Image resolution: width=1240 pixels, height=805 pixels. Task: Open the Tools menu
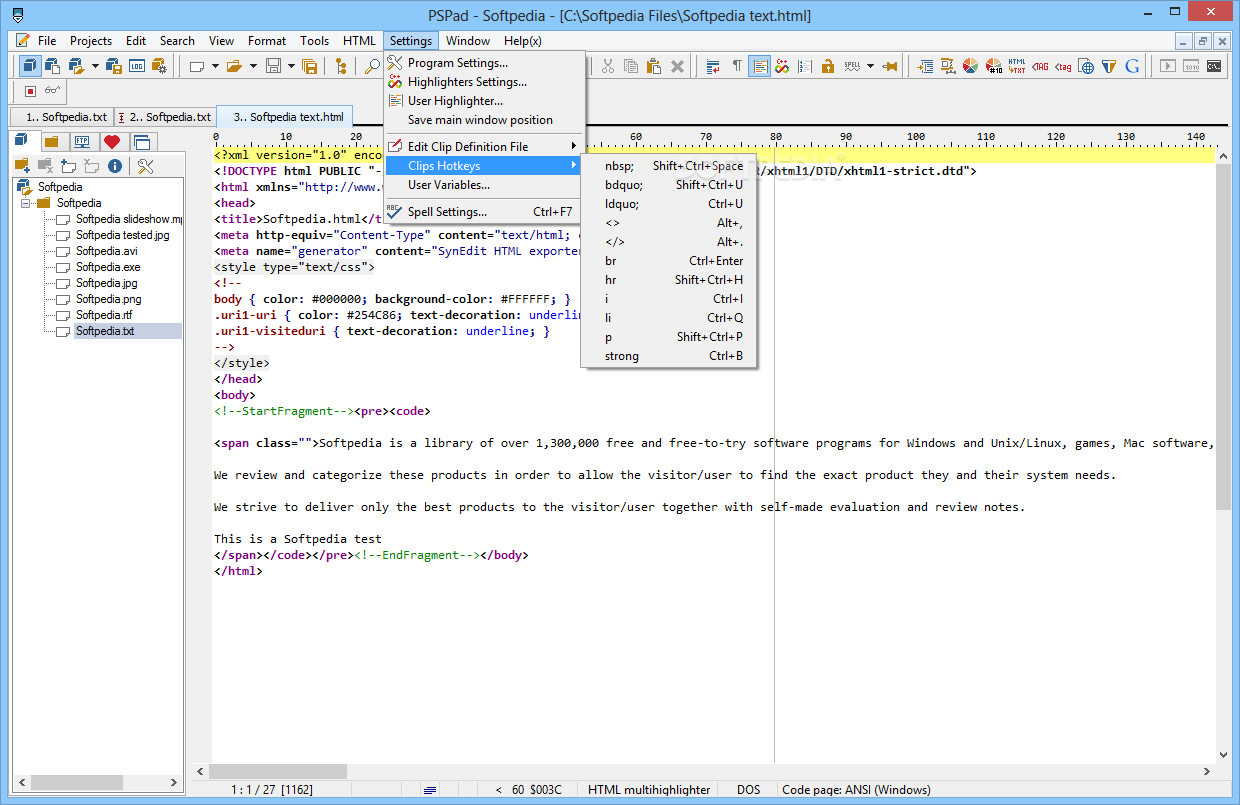tap(314, 41)
